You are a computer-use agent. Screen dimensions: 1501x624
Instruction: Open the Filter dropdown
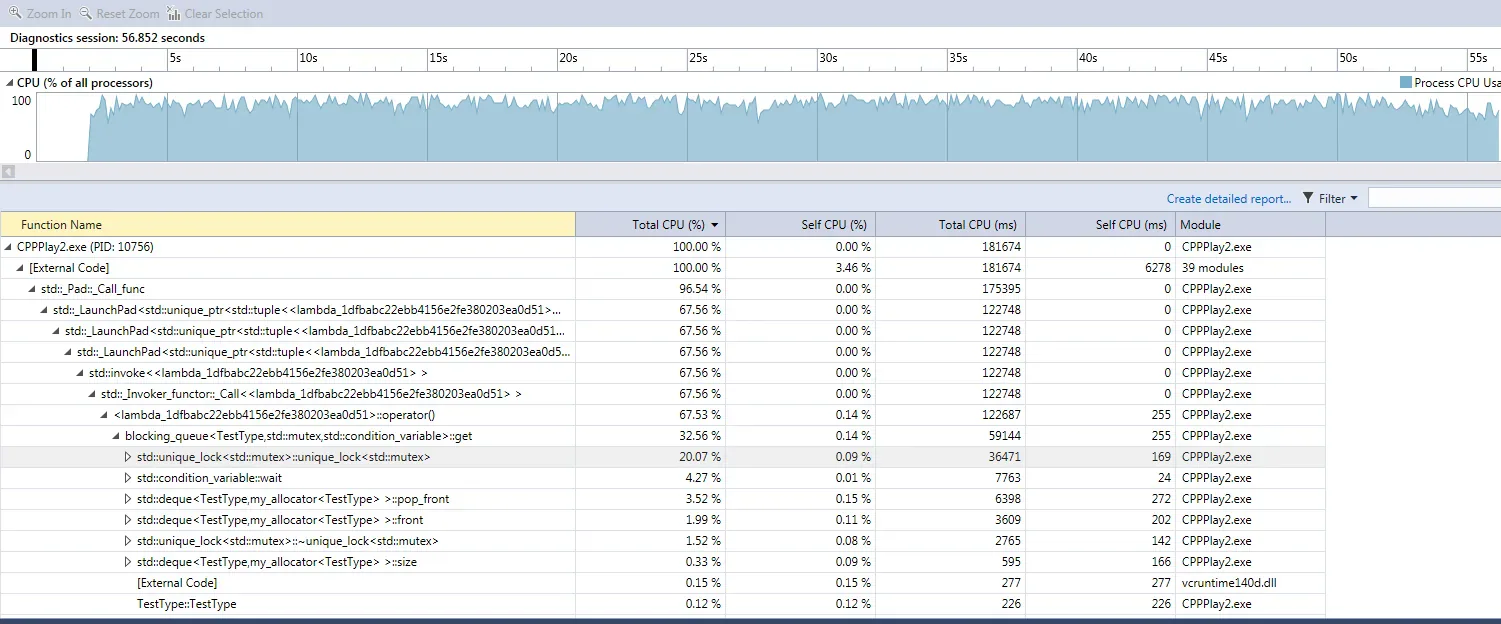[1330, 198]
